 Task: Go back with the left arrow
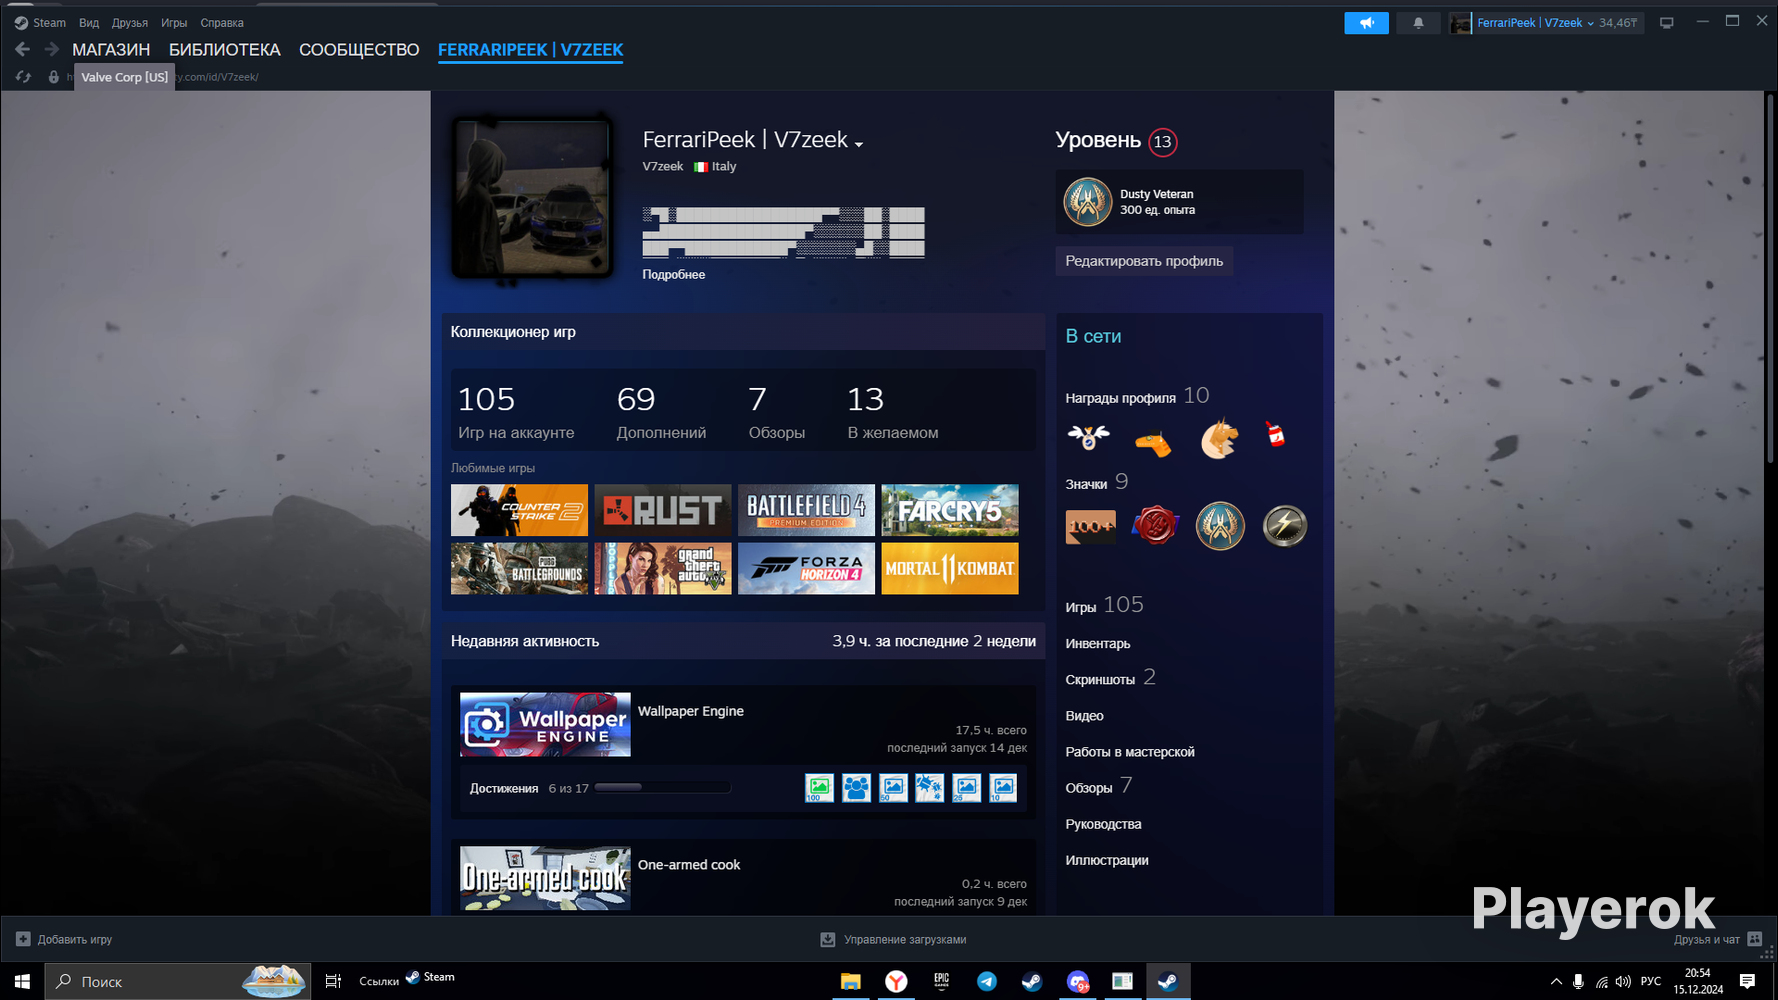point(22,49)
